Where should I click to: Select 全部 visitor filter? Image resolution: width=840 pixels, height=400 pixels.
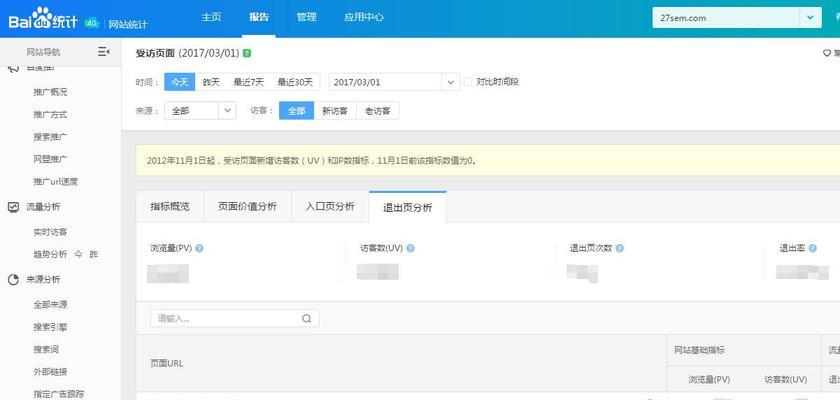[296, 111]
